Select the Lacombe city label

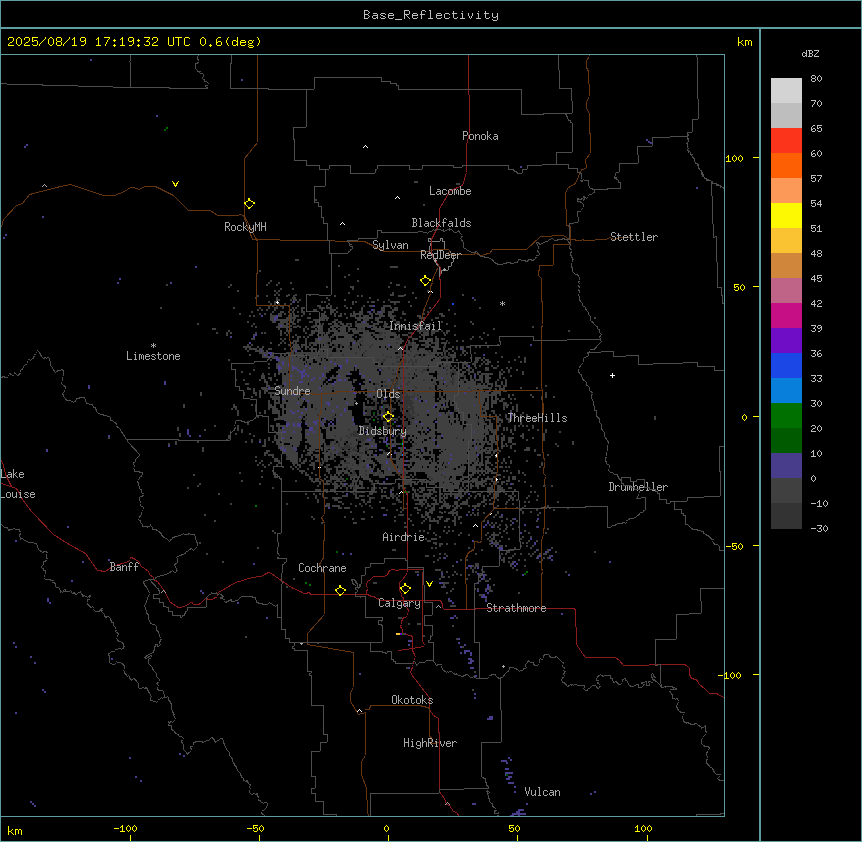(450, 191)
